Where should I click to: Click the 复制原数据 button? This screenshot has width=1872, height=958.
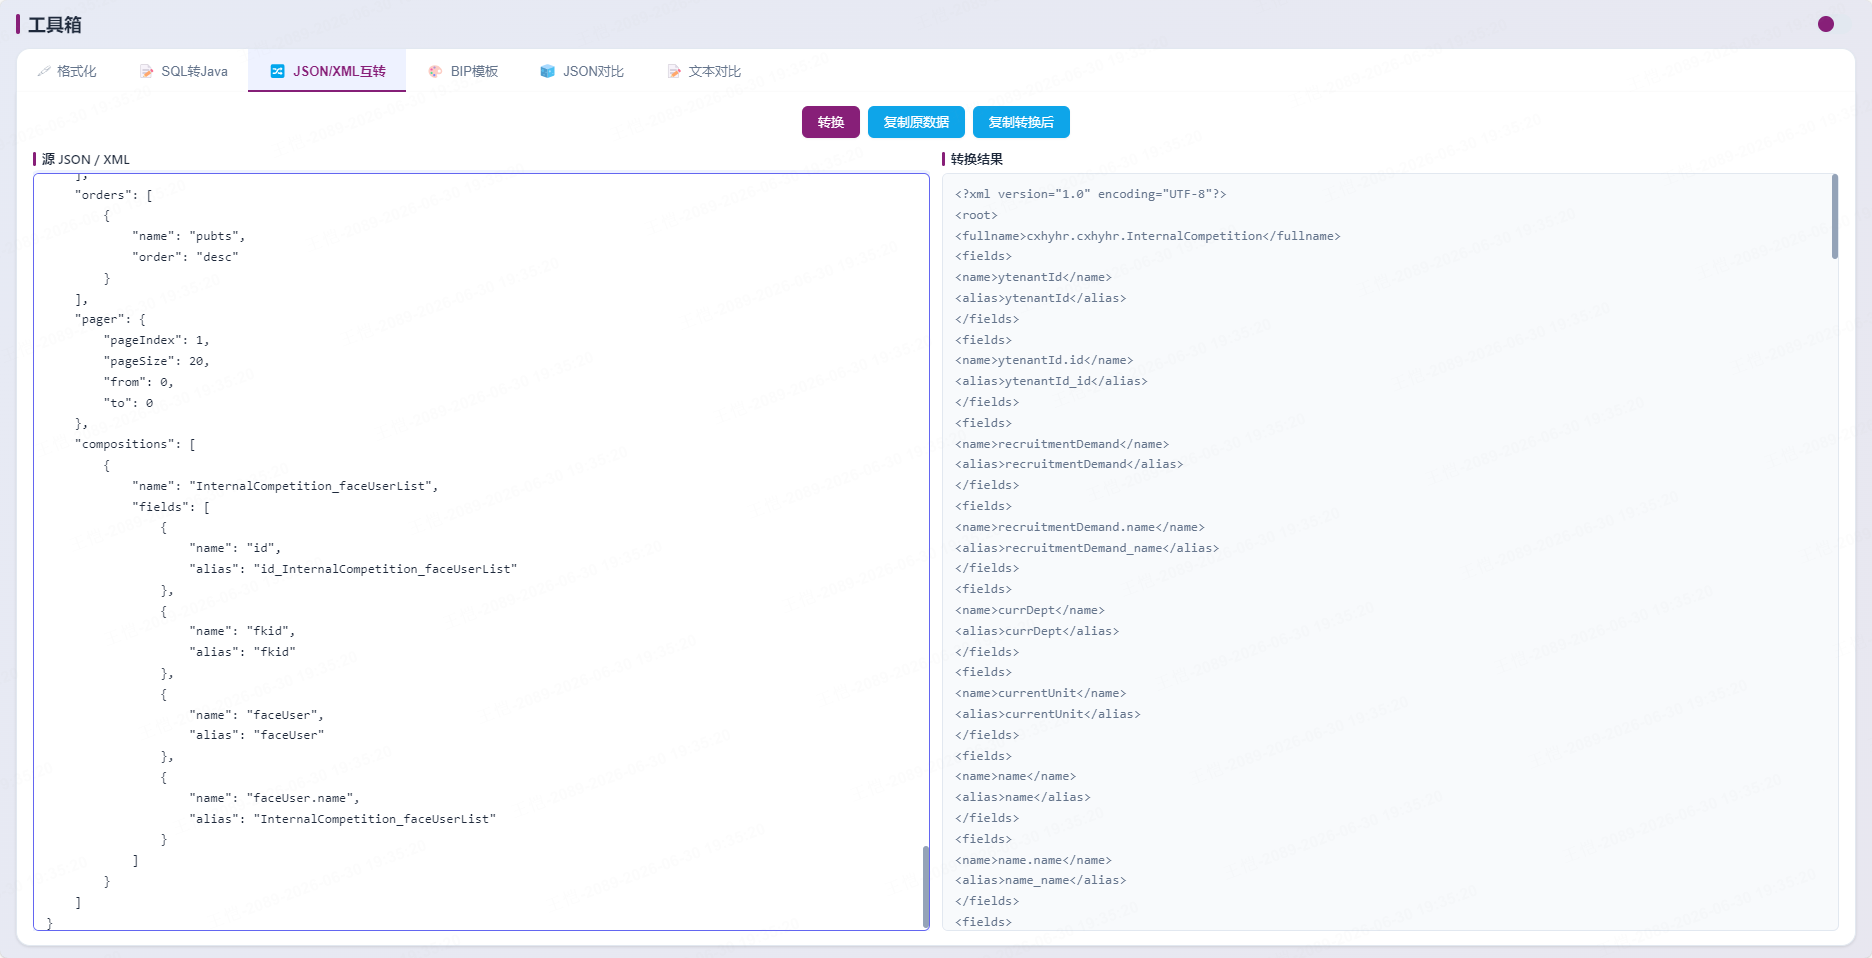point(916,122)
